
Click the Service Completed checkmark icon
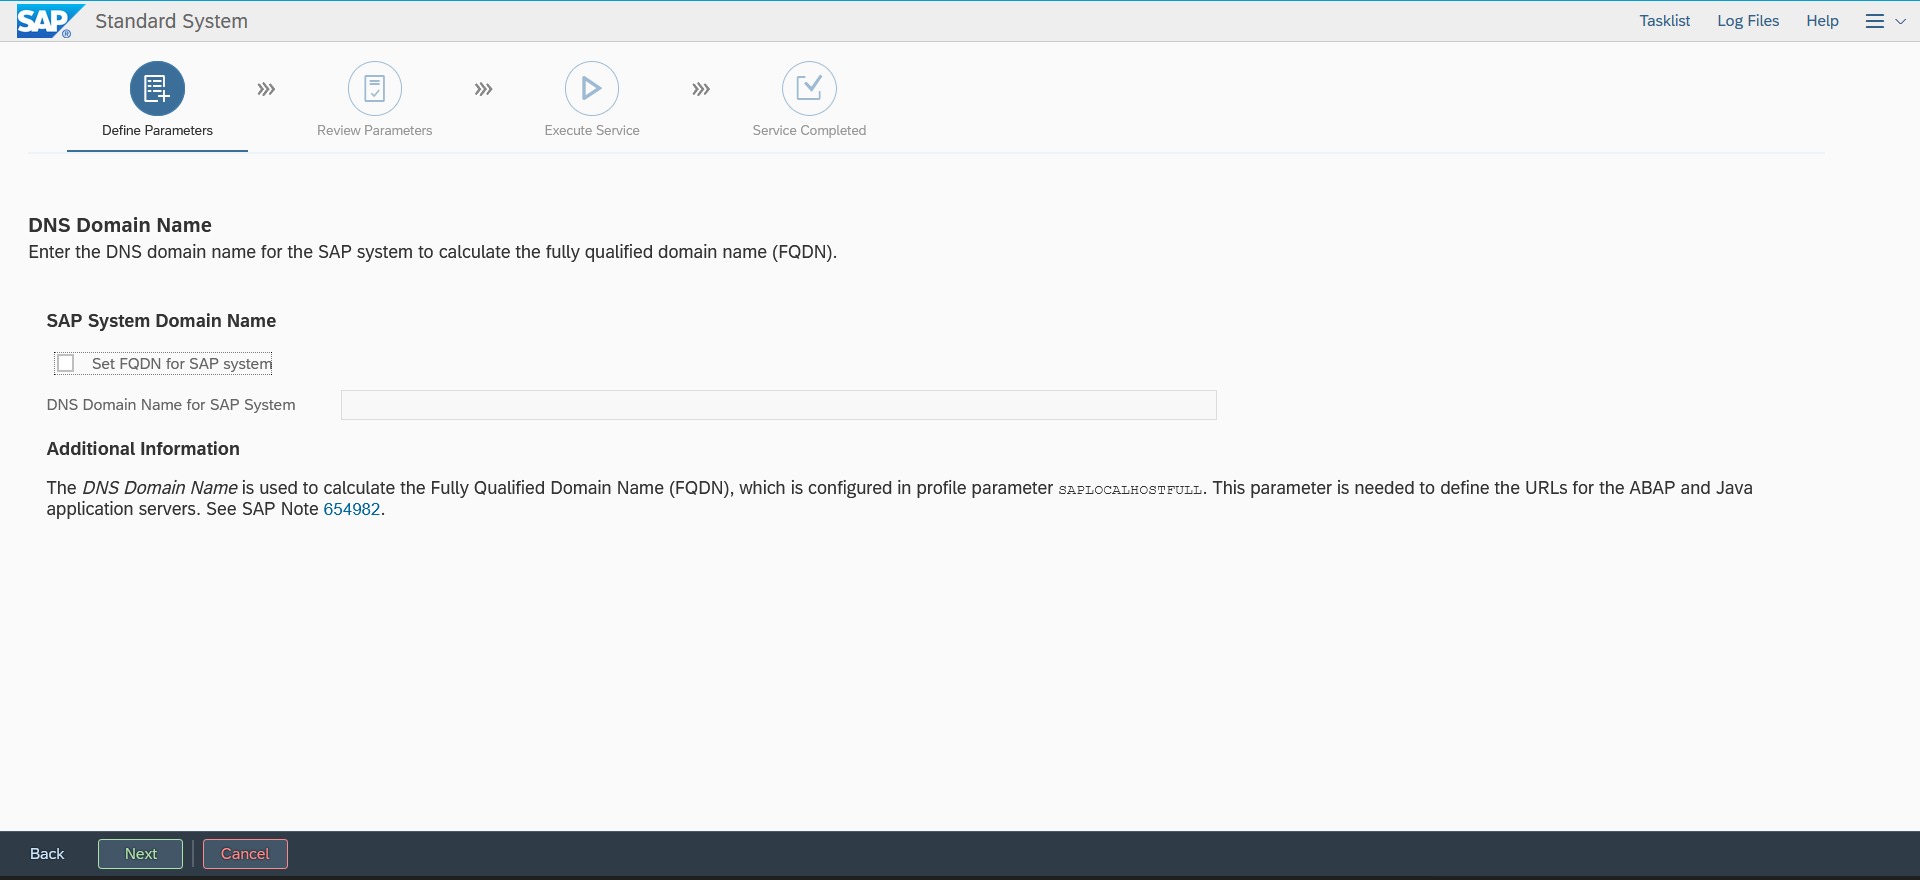click(x=809, y=89)
